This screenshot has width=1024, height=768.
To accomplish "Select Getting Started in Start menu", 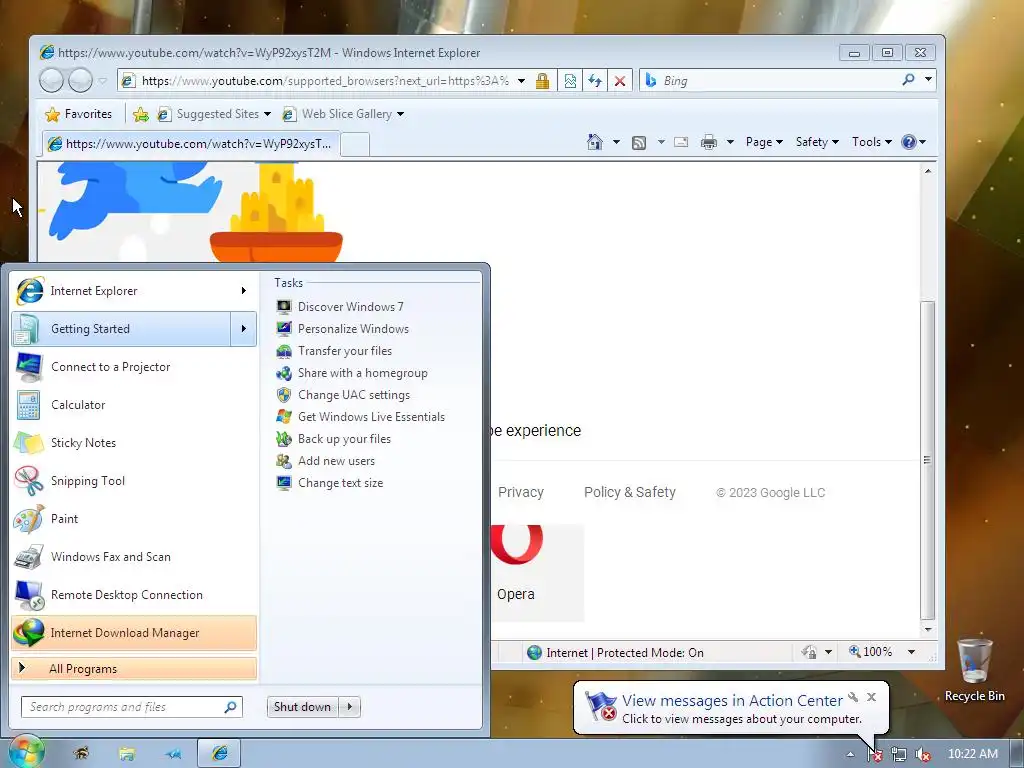I will coord(121,328).
